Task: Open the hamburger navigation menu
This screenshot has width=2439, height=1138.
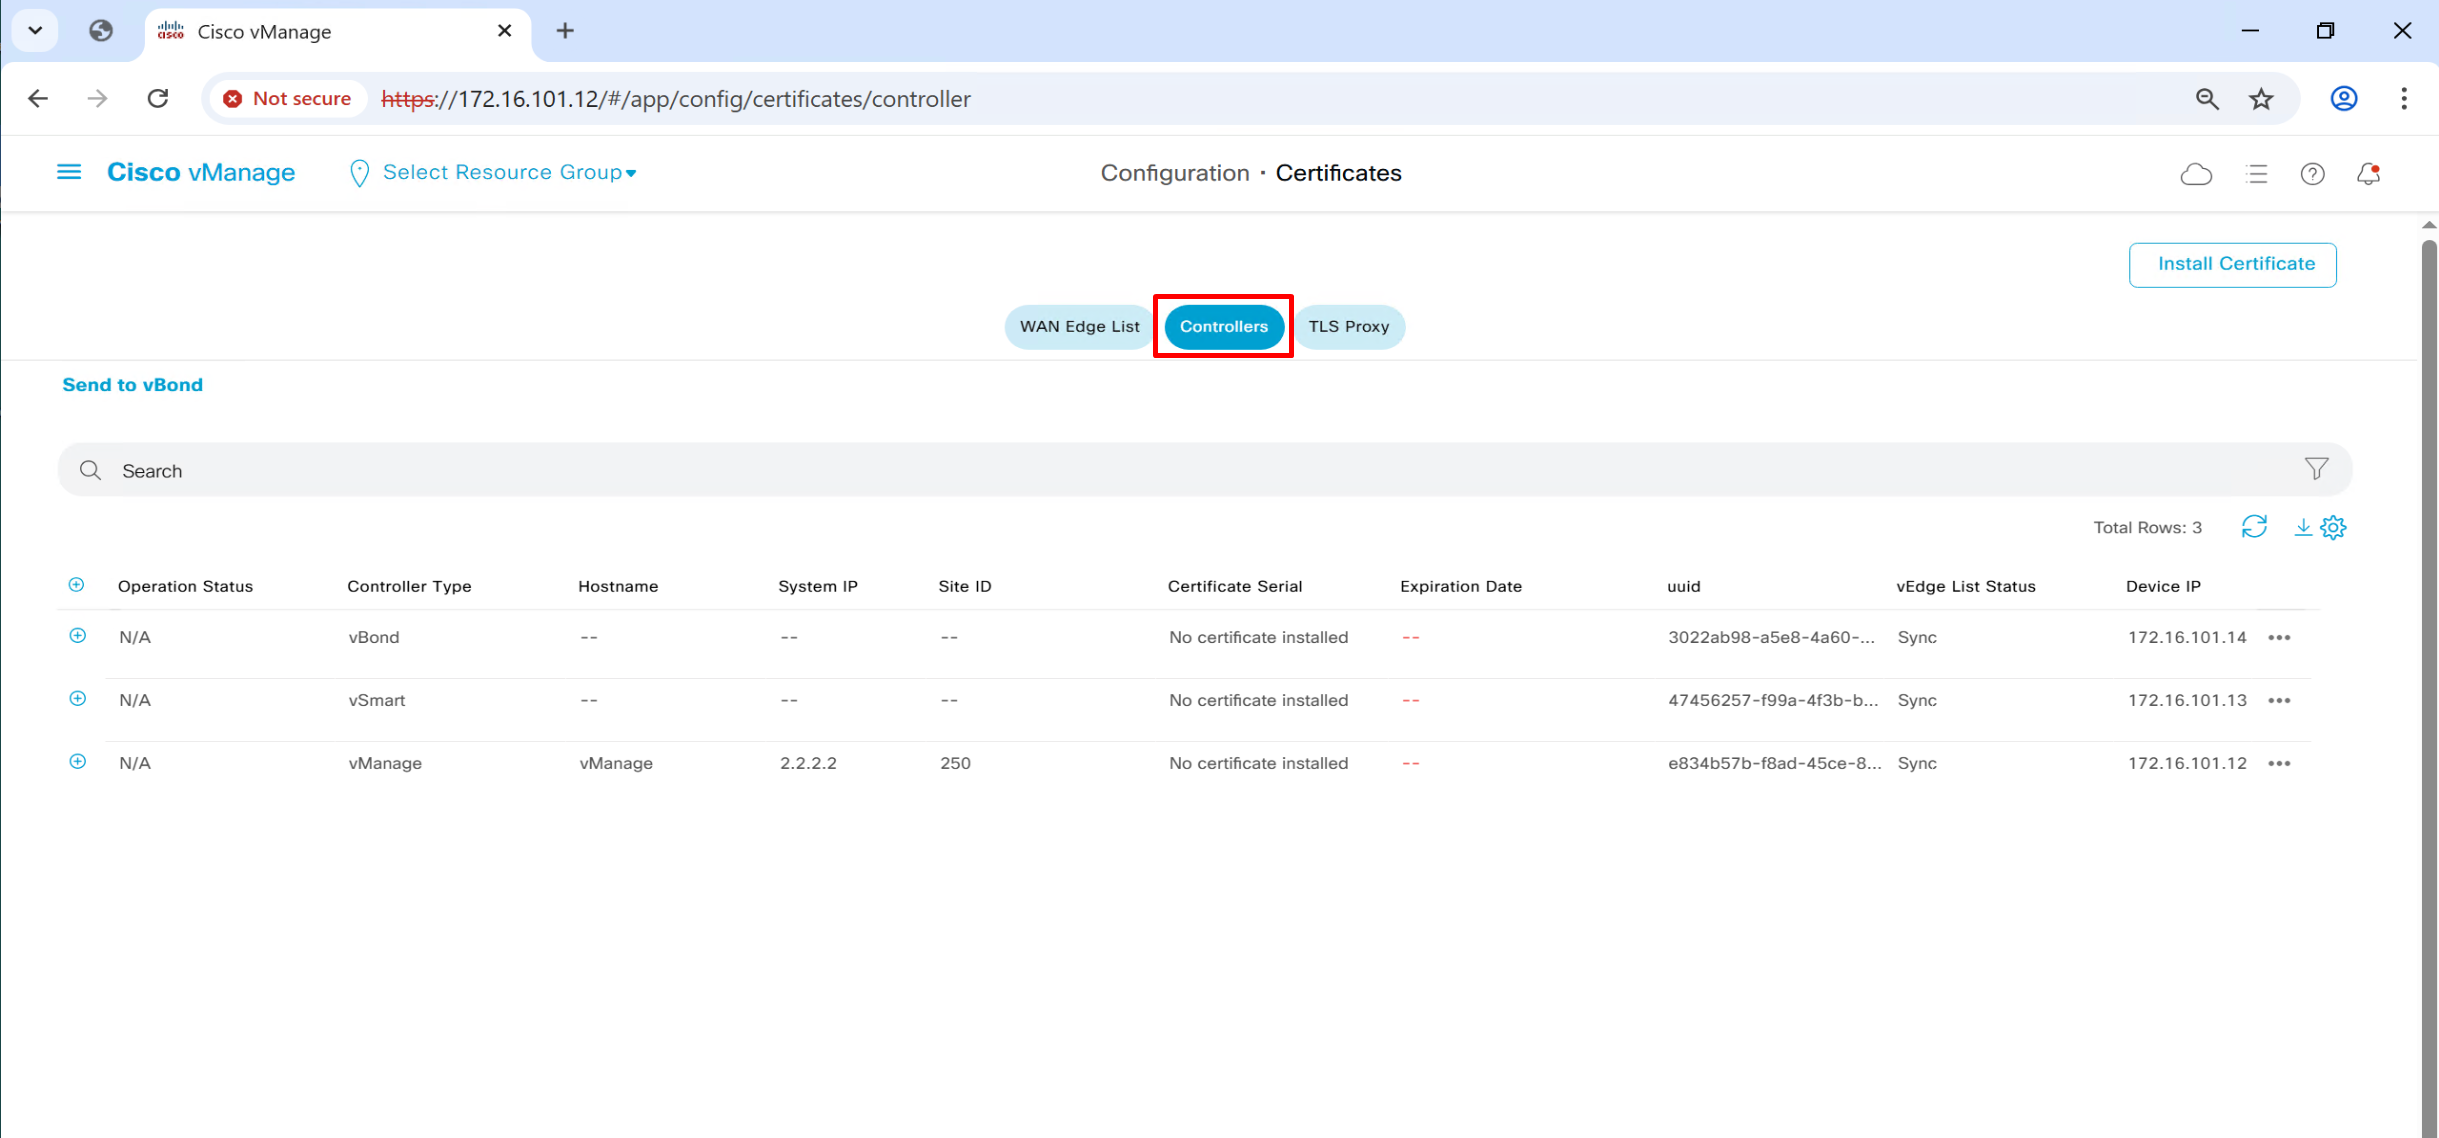Action: coord(69,173)
